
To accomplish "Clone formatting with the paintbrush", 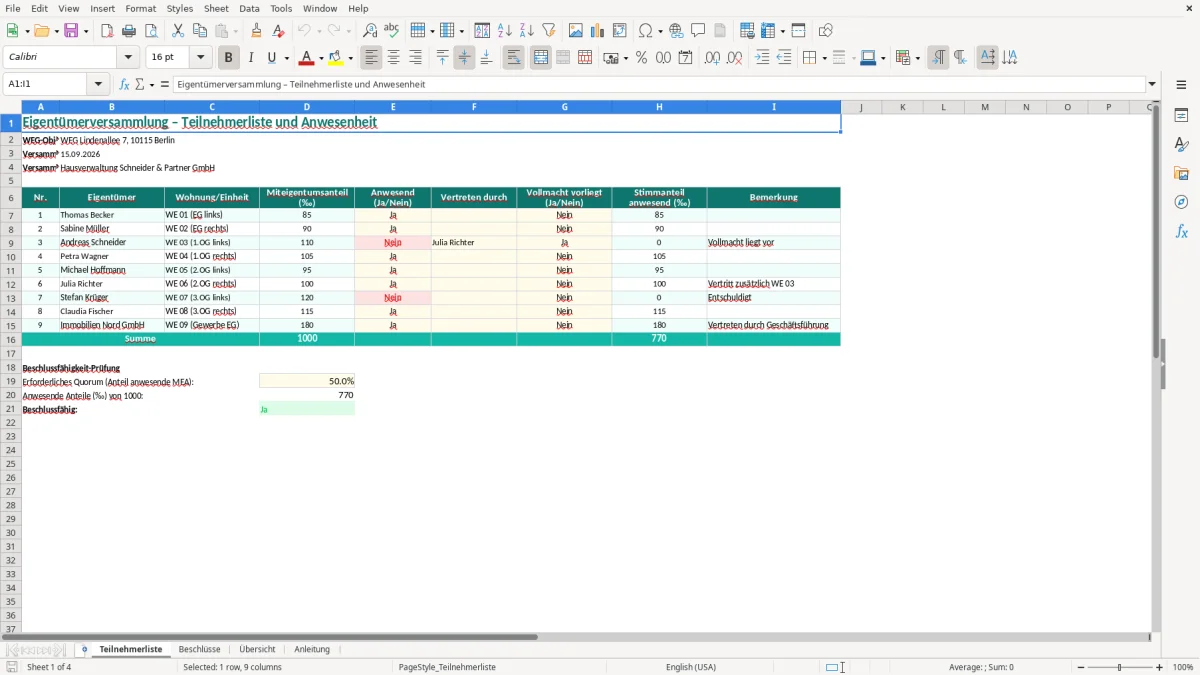I will 257,31.
